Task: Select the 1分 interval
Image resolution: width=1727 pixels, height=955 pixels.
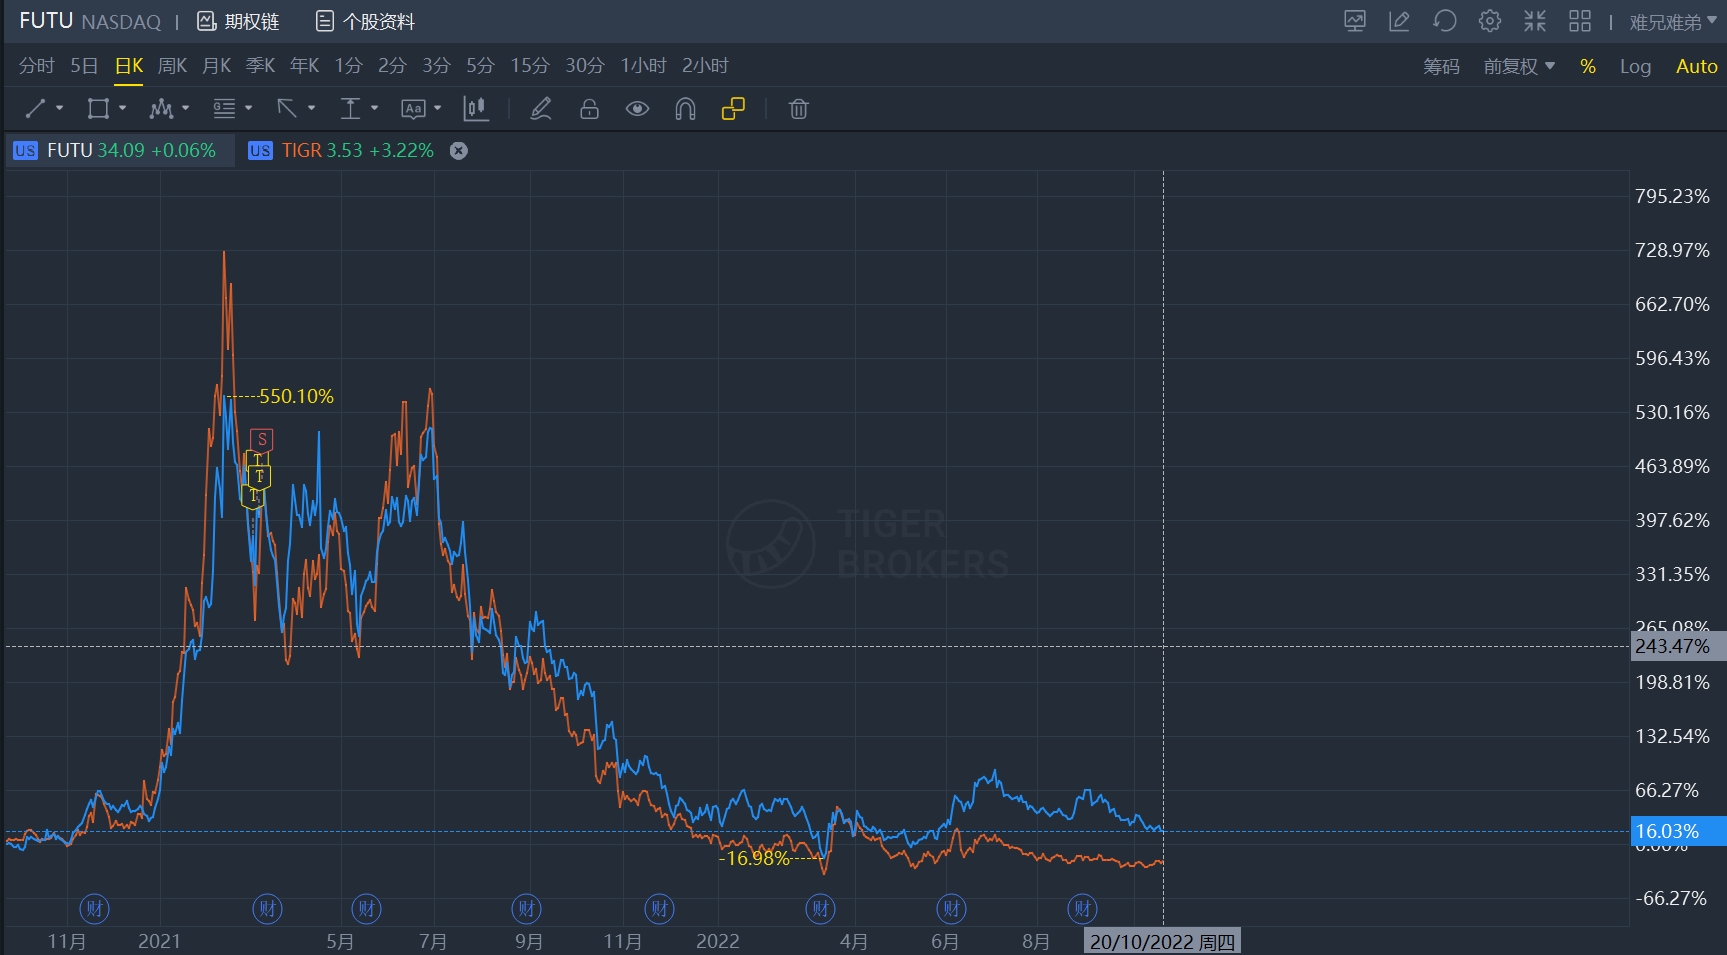Action: point(348,66)
